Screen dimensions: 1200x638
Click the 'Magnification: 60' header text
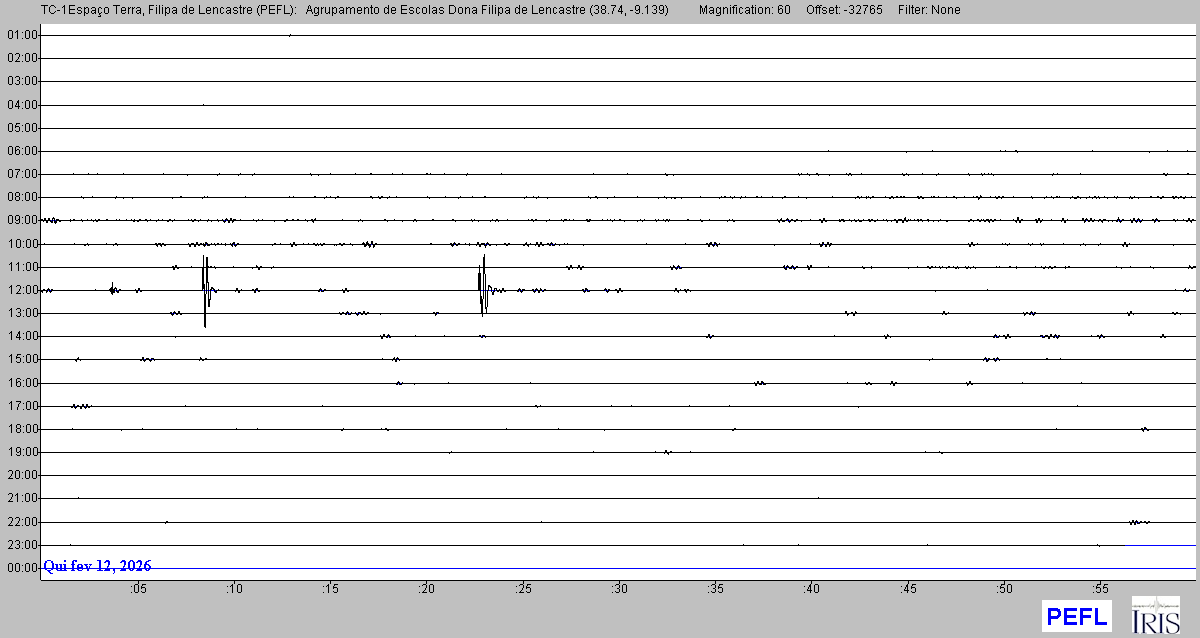(x=744, y=10)
